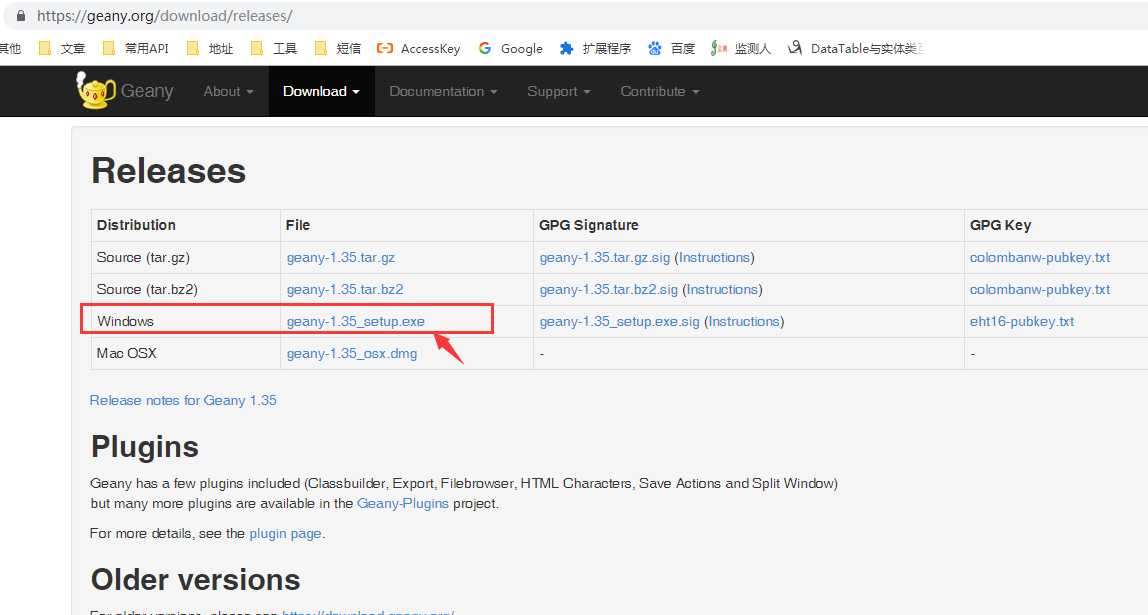The height and width of the screenshot is (615, 1148).
Task: Expand the Download dropdown menu
Action: [321, 92]
